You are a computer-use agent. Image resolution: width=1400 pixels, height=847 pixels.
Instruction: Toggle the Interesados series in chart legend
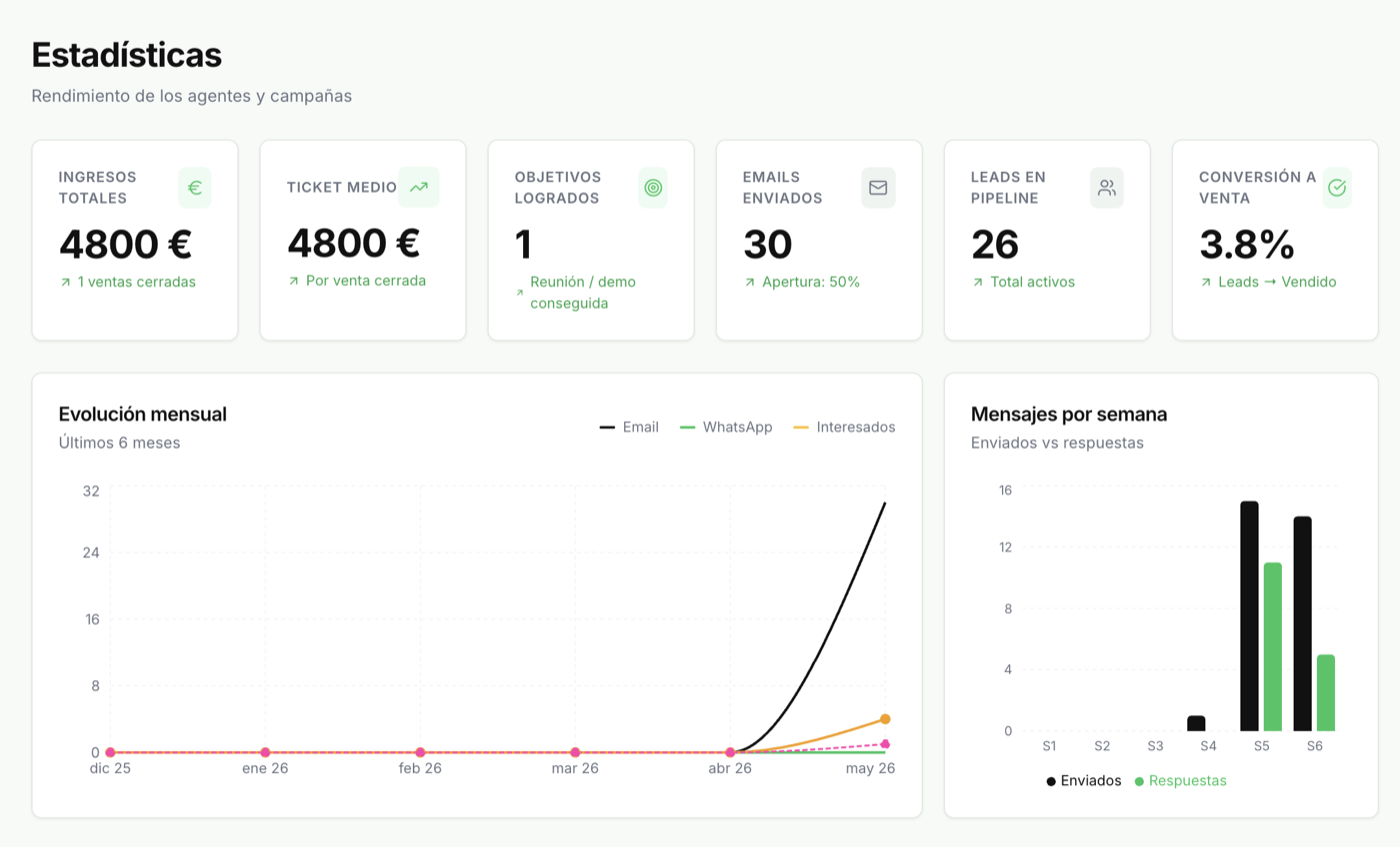(x=844, y=427)
